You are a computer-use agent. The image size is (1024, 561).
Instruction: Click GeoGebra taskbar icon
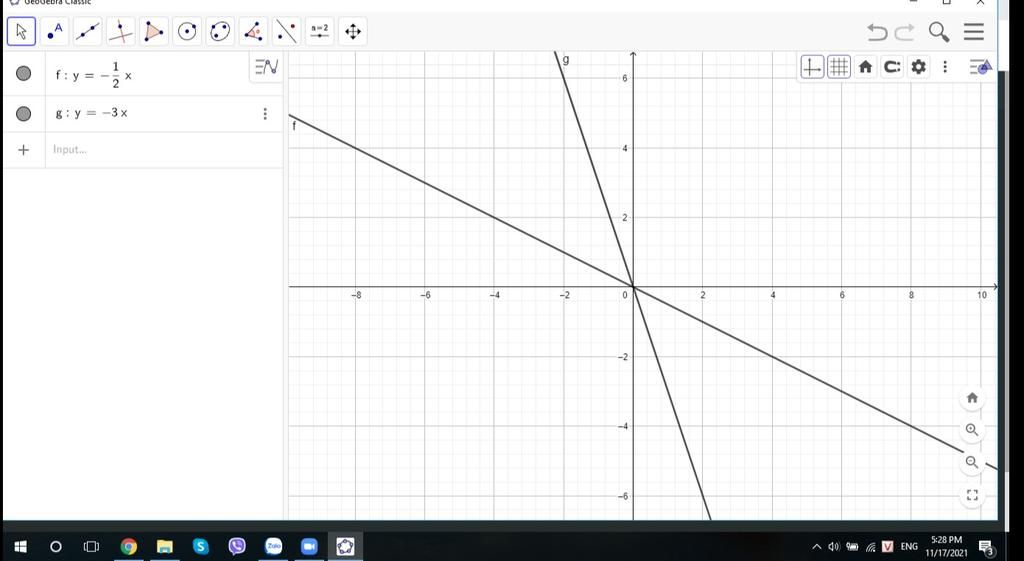pos(345,547)
